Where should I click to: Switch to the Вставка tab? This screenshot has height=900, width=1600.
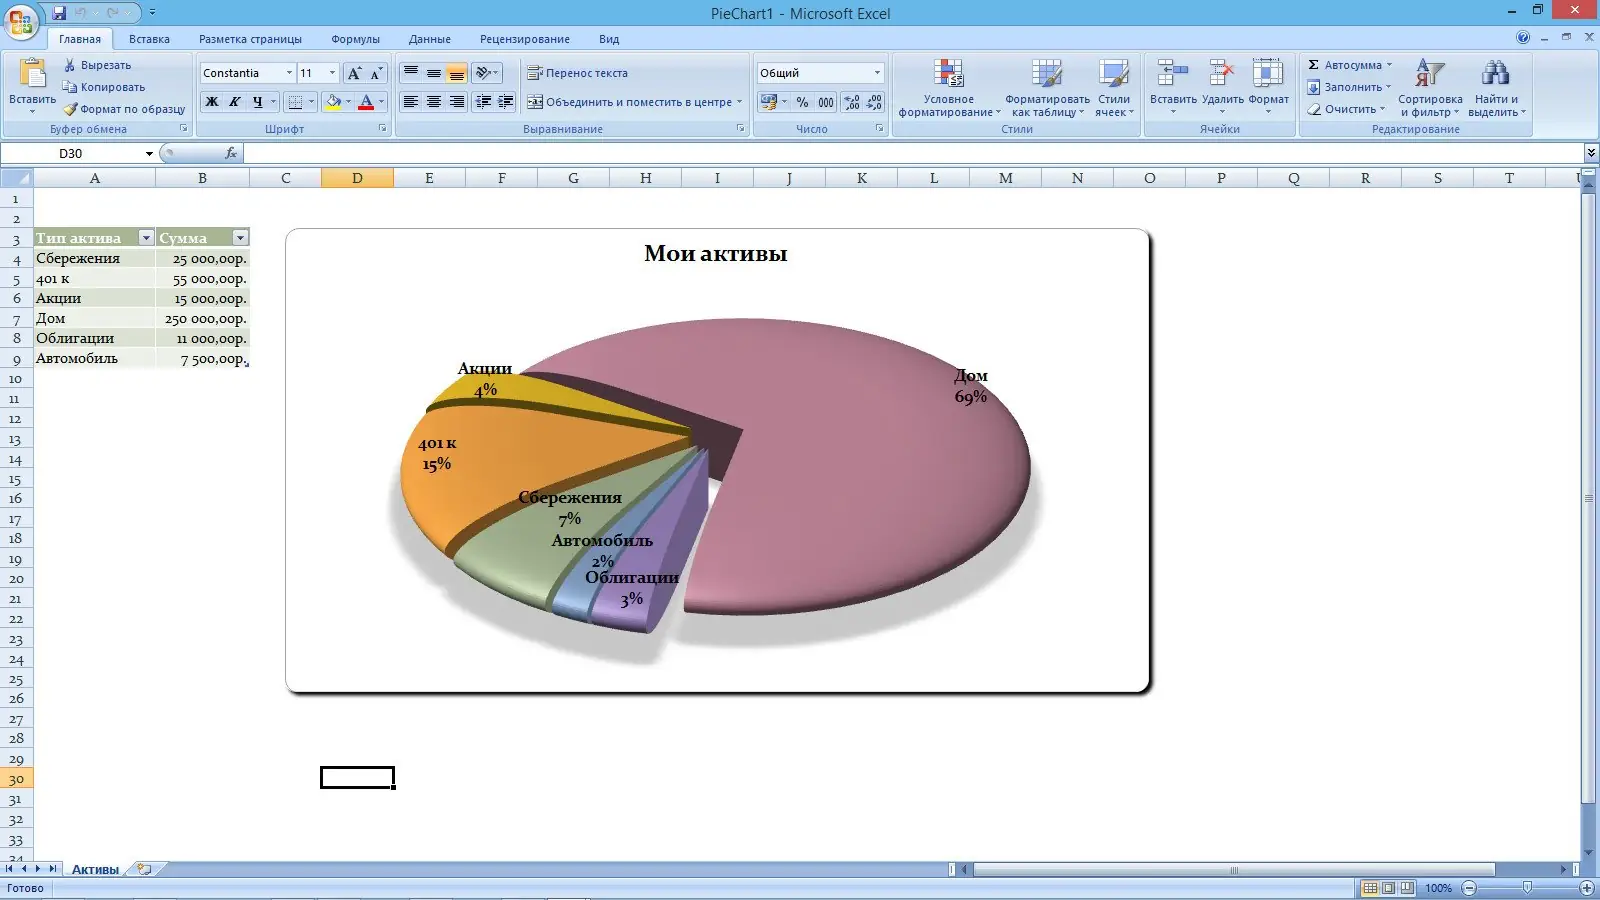point(149,39)
